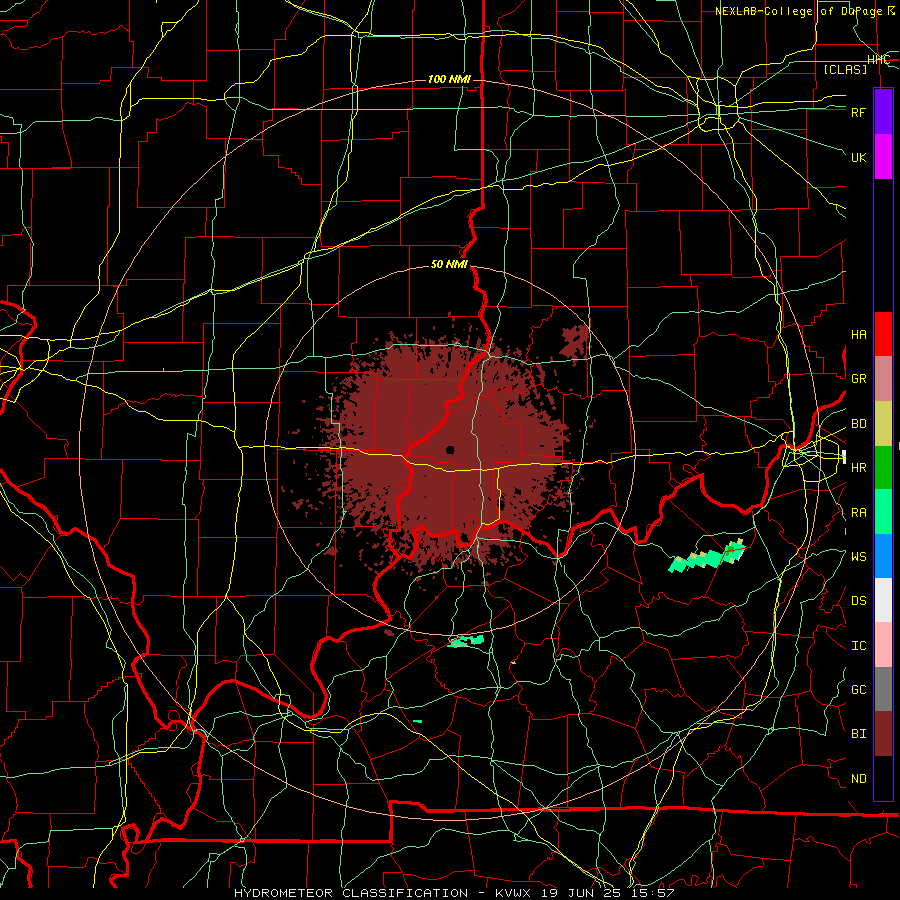Click the black radar site dot at center
900x900 pixels.
coord(450,450)
